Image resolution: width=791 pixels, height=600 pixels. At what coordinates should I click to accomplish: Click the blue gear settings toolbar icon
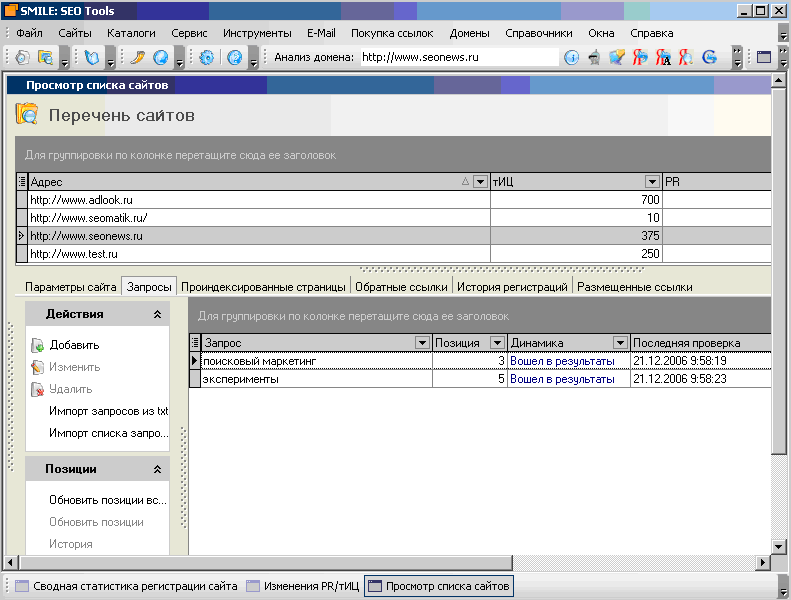[x=207, y=57]
